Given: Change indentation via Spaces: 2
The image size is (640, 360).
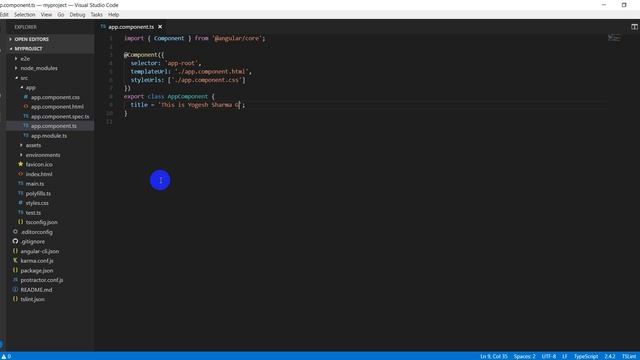Looking at the screenshot, I should pos(524,356).
